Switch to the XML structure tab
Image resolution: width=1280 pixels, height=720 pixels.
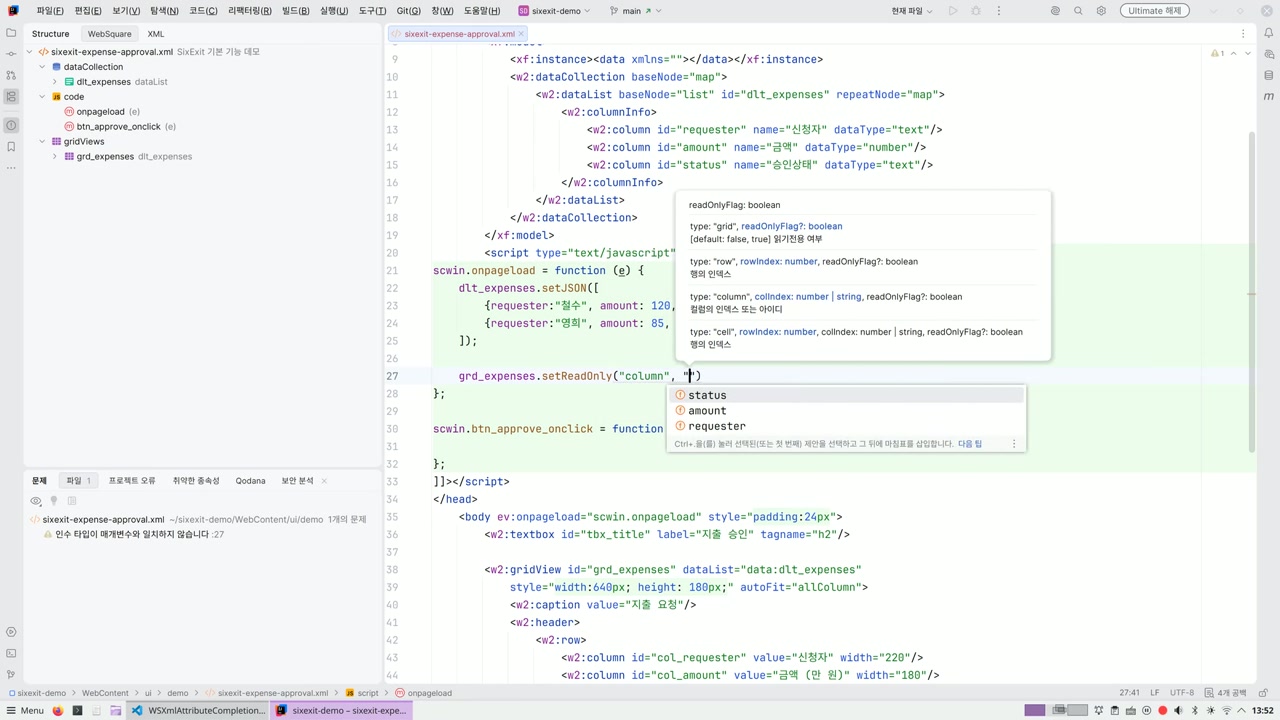pyautogui.click(x=156, y=34)
